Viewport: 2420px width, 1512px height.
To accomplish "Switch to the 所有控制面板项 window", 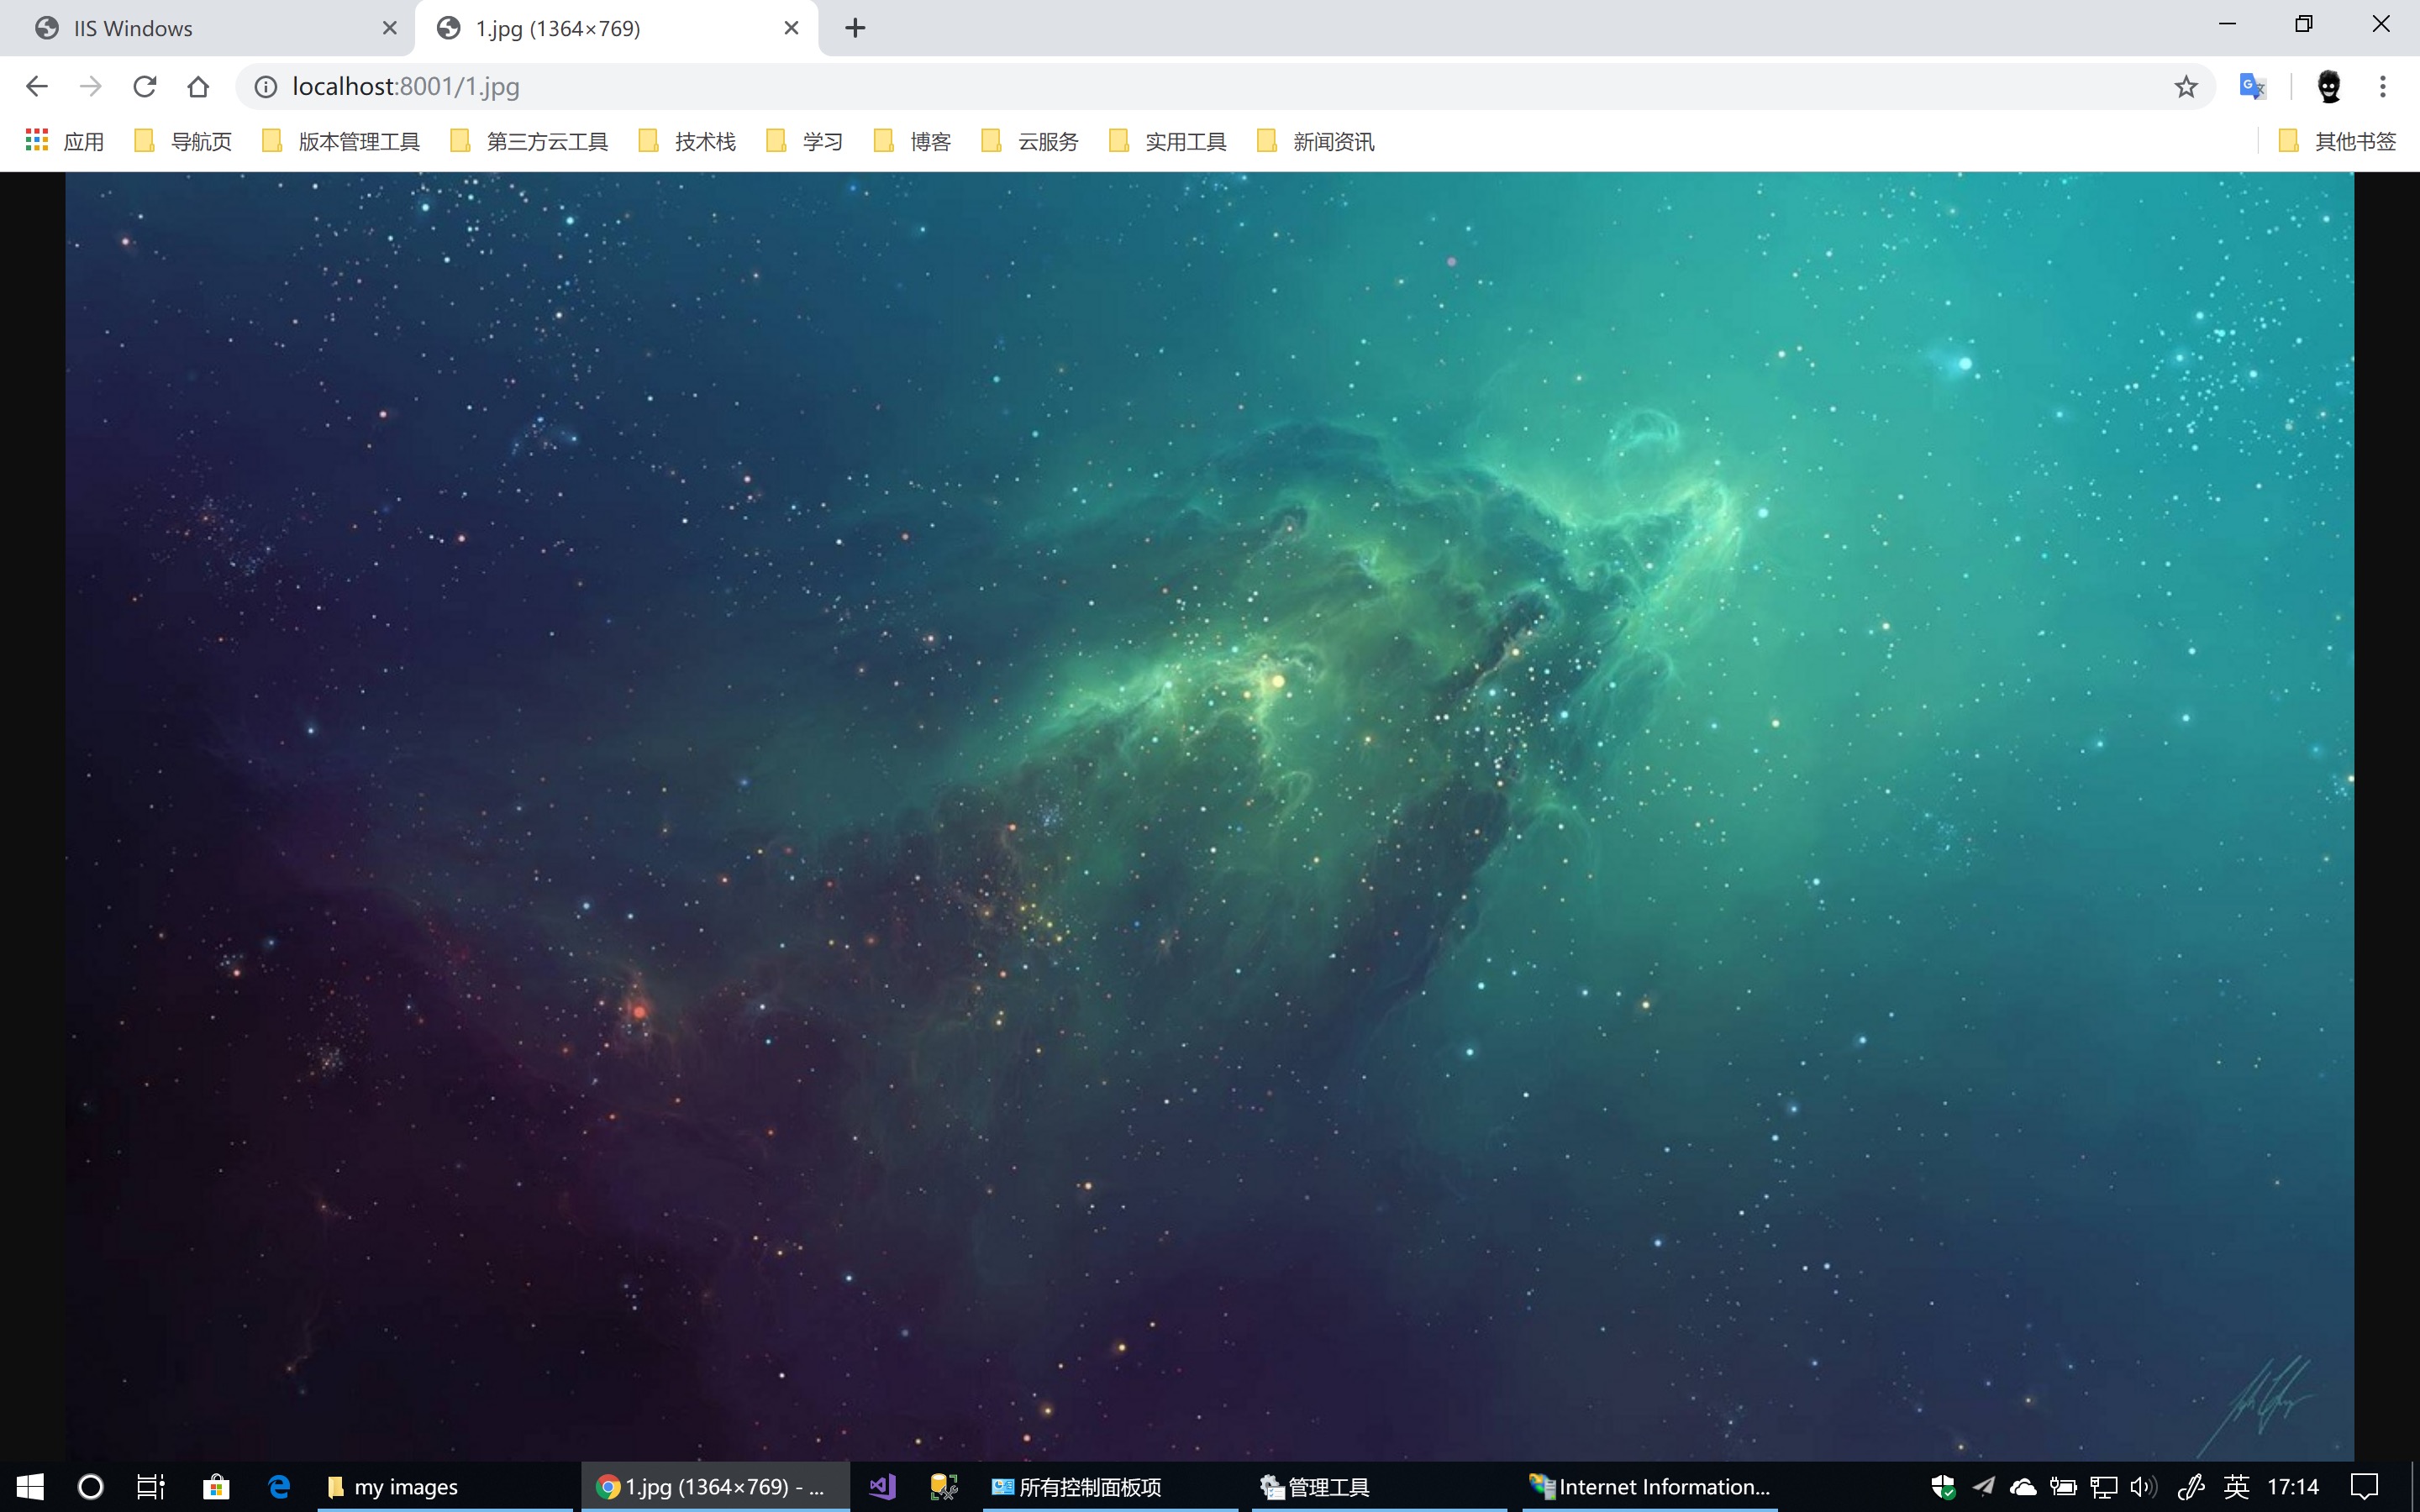I will tap(1110, 1487).
